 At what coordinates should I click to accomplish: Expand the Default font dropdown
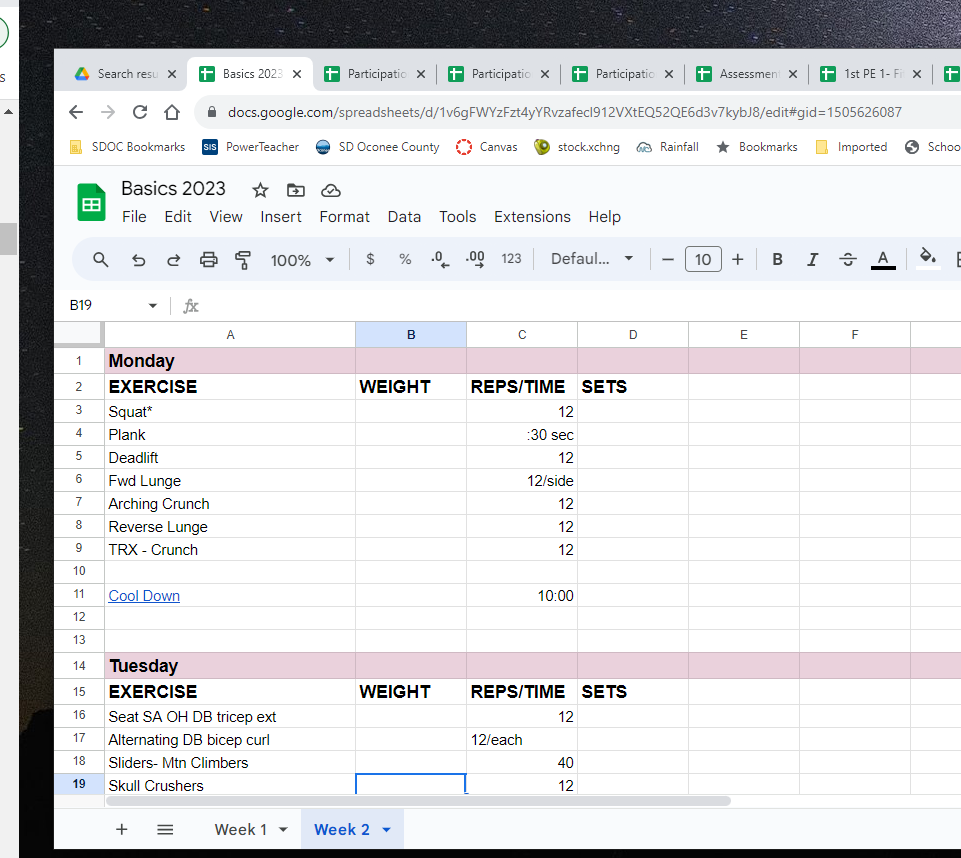pyautogui.click(x=592, y=259)
